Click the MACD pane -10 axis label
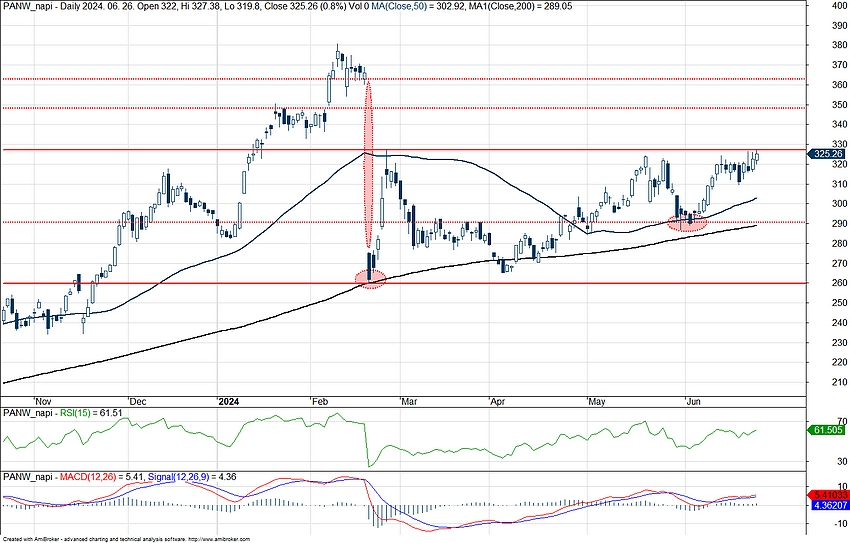 coord(840,524)
